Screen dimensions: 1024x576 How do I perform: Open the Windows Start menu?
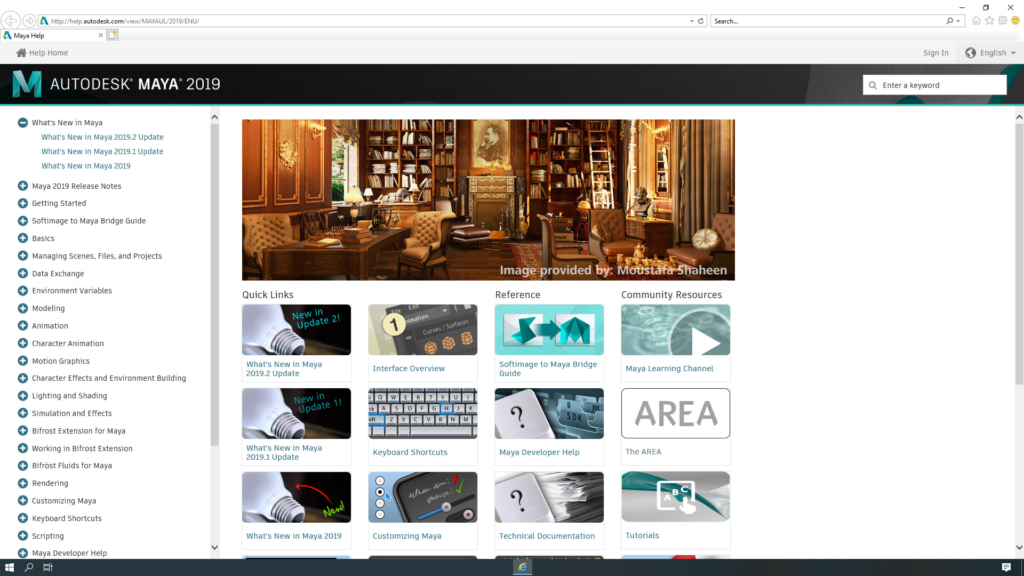(x=9, y=567)
